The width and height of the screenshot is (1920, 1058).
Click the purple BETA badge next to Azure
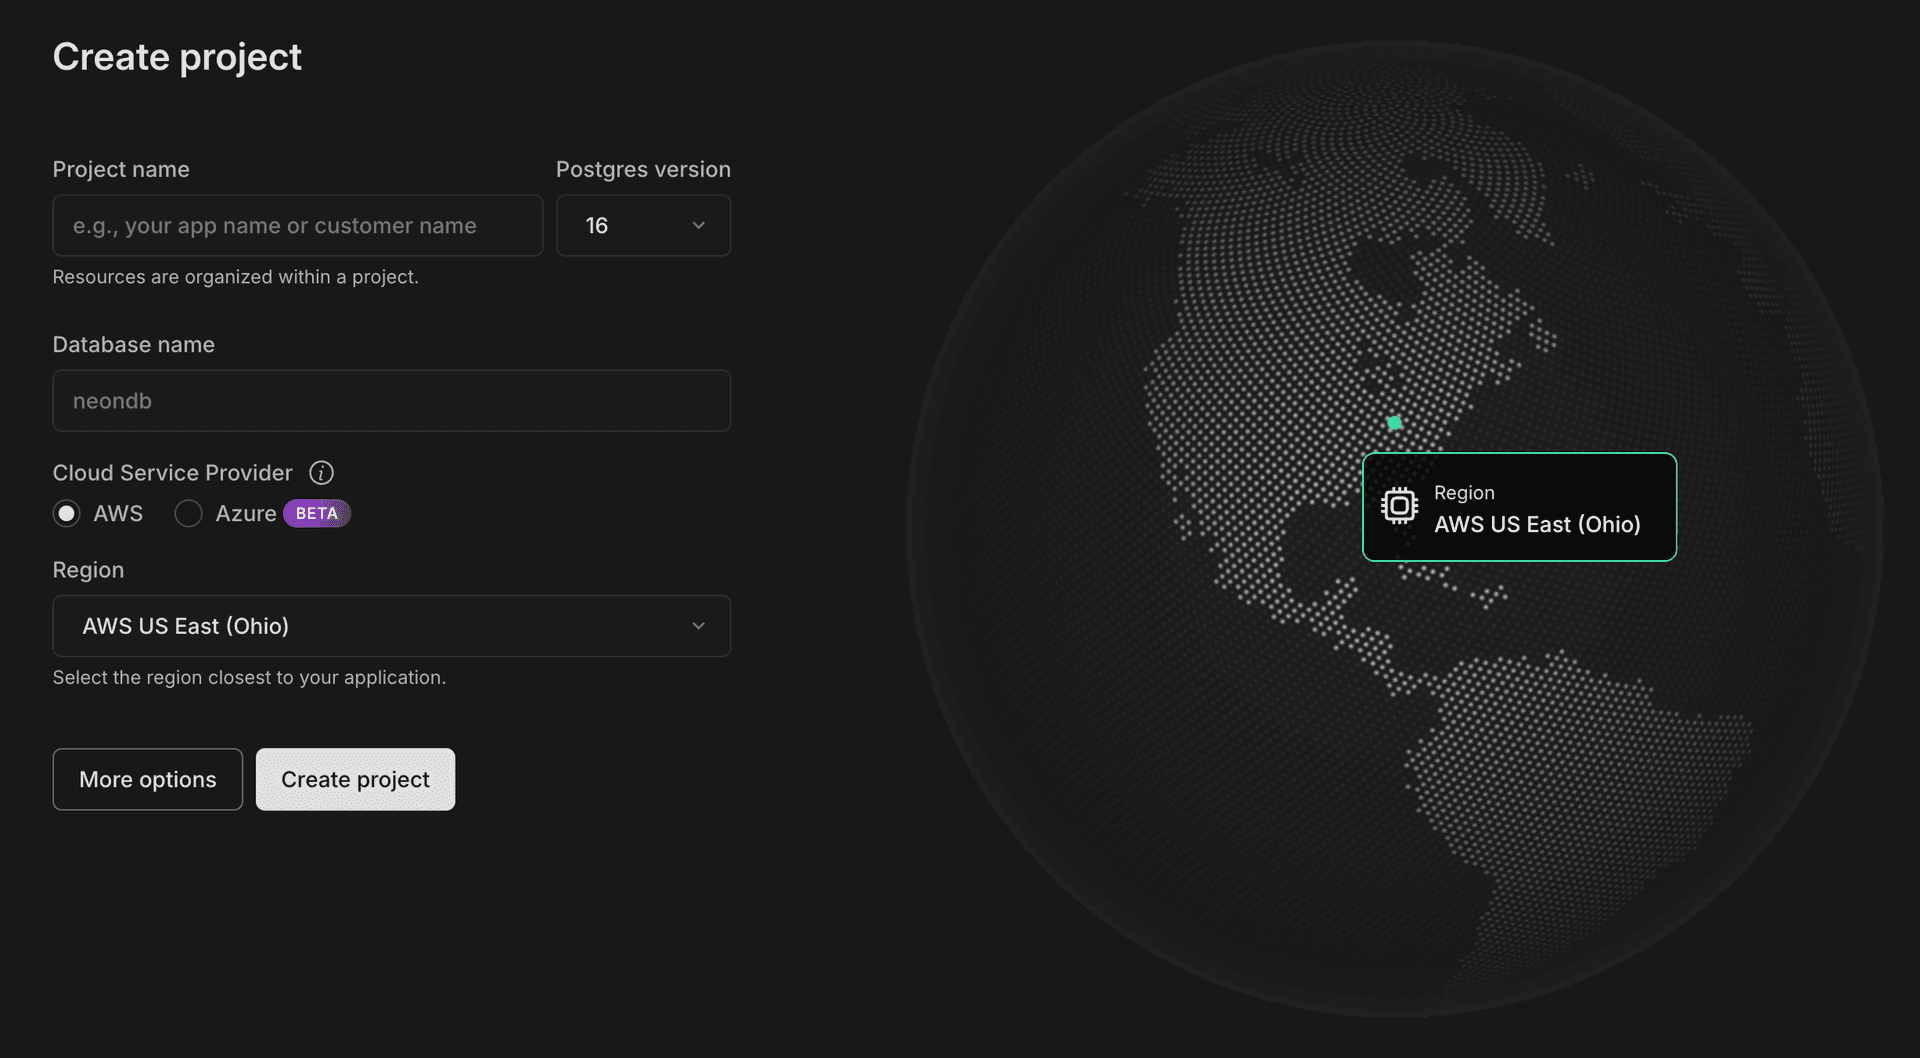coord(316,513)
